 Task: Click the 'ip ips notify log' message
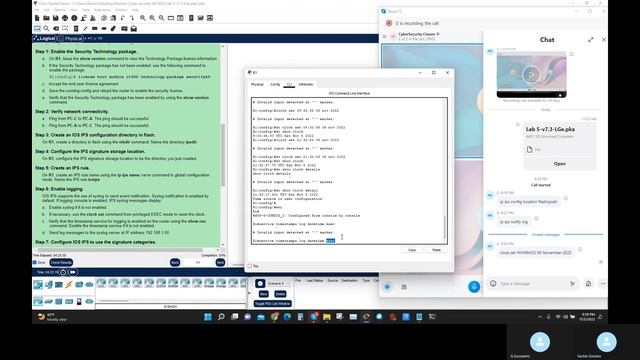(514, 222)
